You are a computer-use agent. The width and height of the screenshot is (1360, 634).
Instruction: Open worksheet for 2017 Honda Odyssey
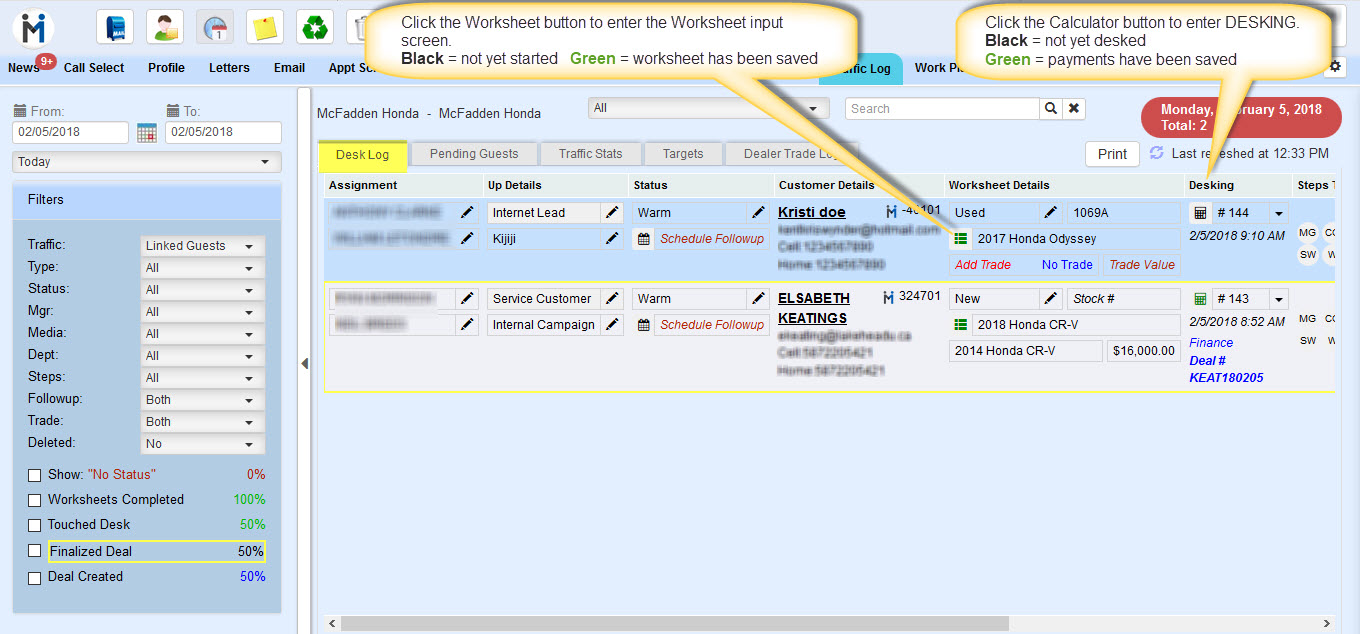(961, 239)
